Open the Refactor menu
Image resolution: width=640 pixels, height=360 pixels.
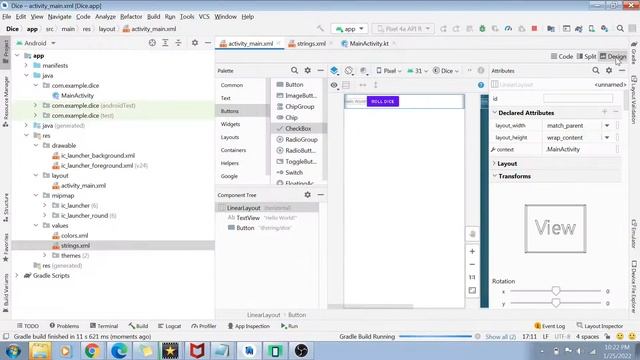tap(131, 17)
